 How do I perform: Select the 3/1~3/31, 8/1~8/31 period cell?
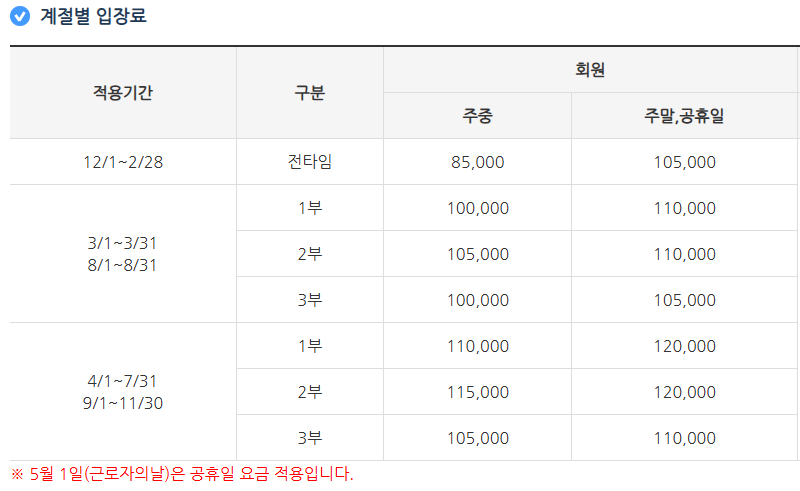click(x=123, y=254)
